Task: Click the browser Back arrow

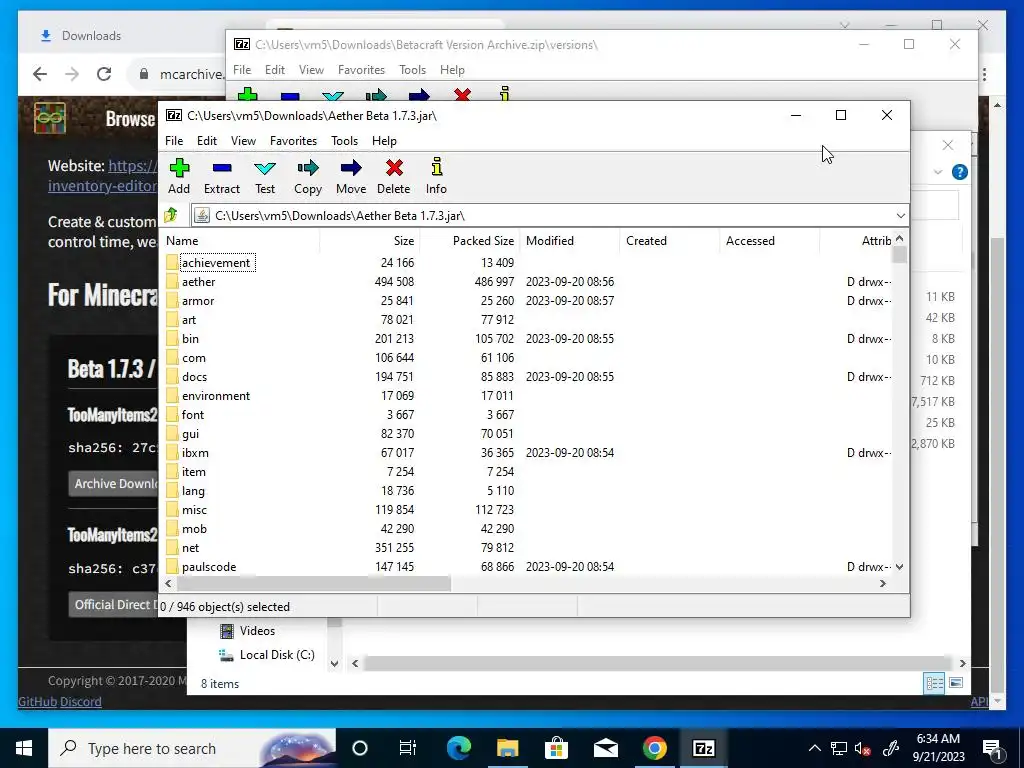Action: coord(40,74)
